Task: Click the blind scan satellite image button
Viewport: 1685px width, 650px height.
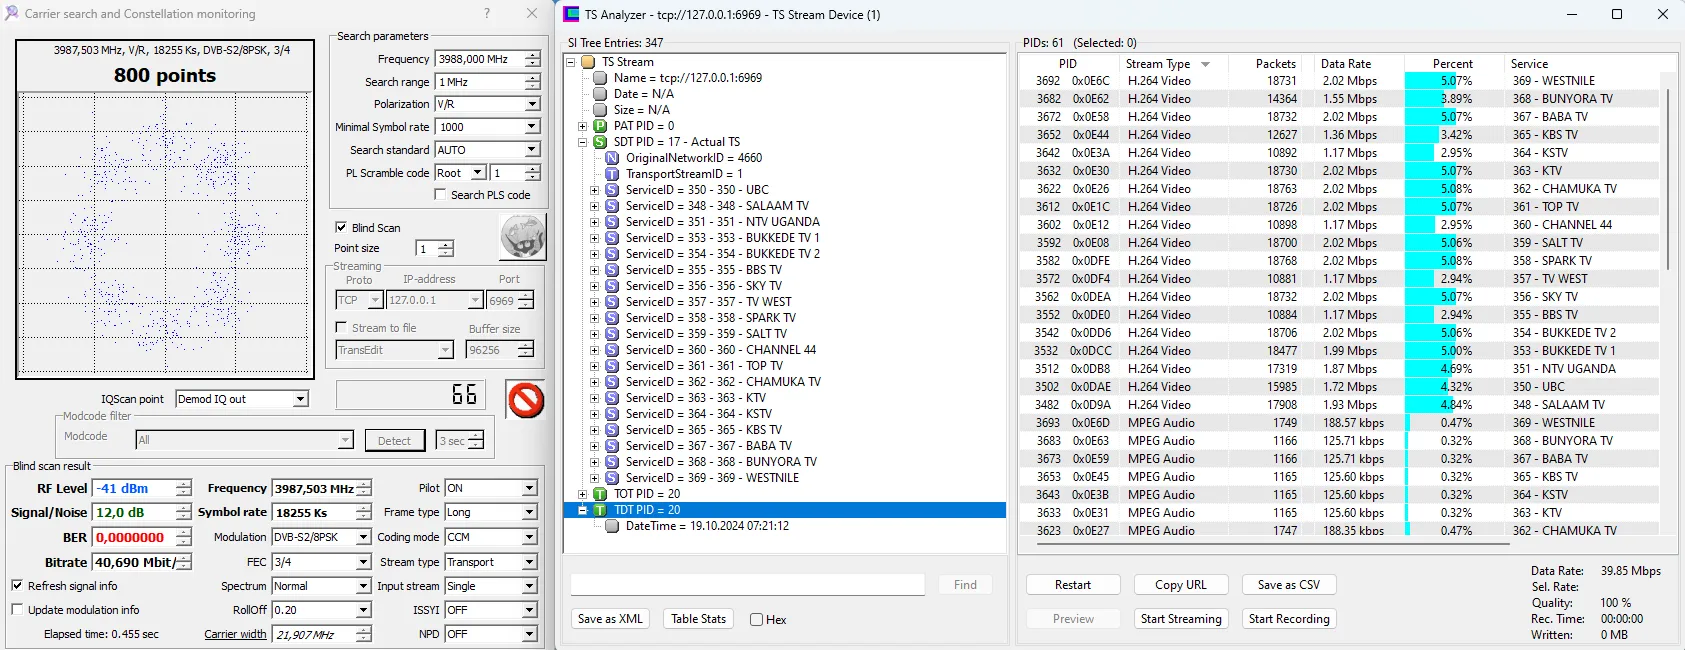Action: point(522,238)
